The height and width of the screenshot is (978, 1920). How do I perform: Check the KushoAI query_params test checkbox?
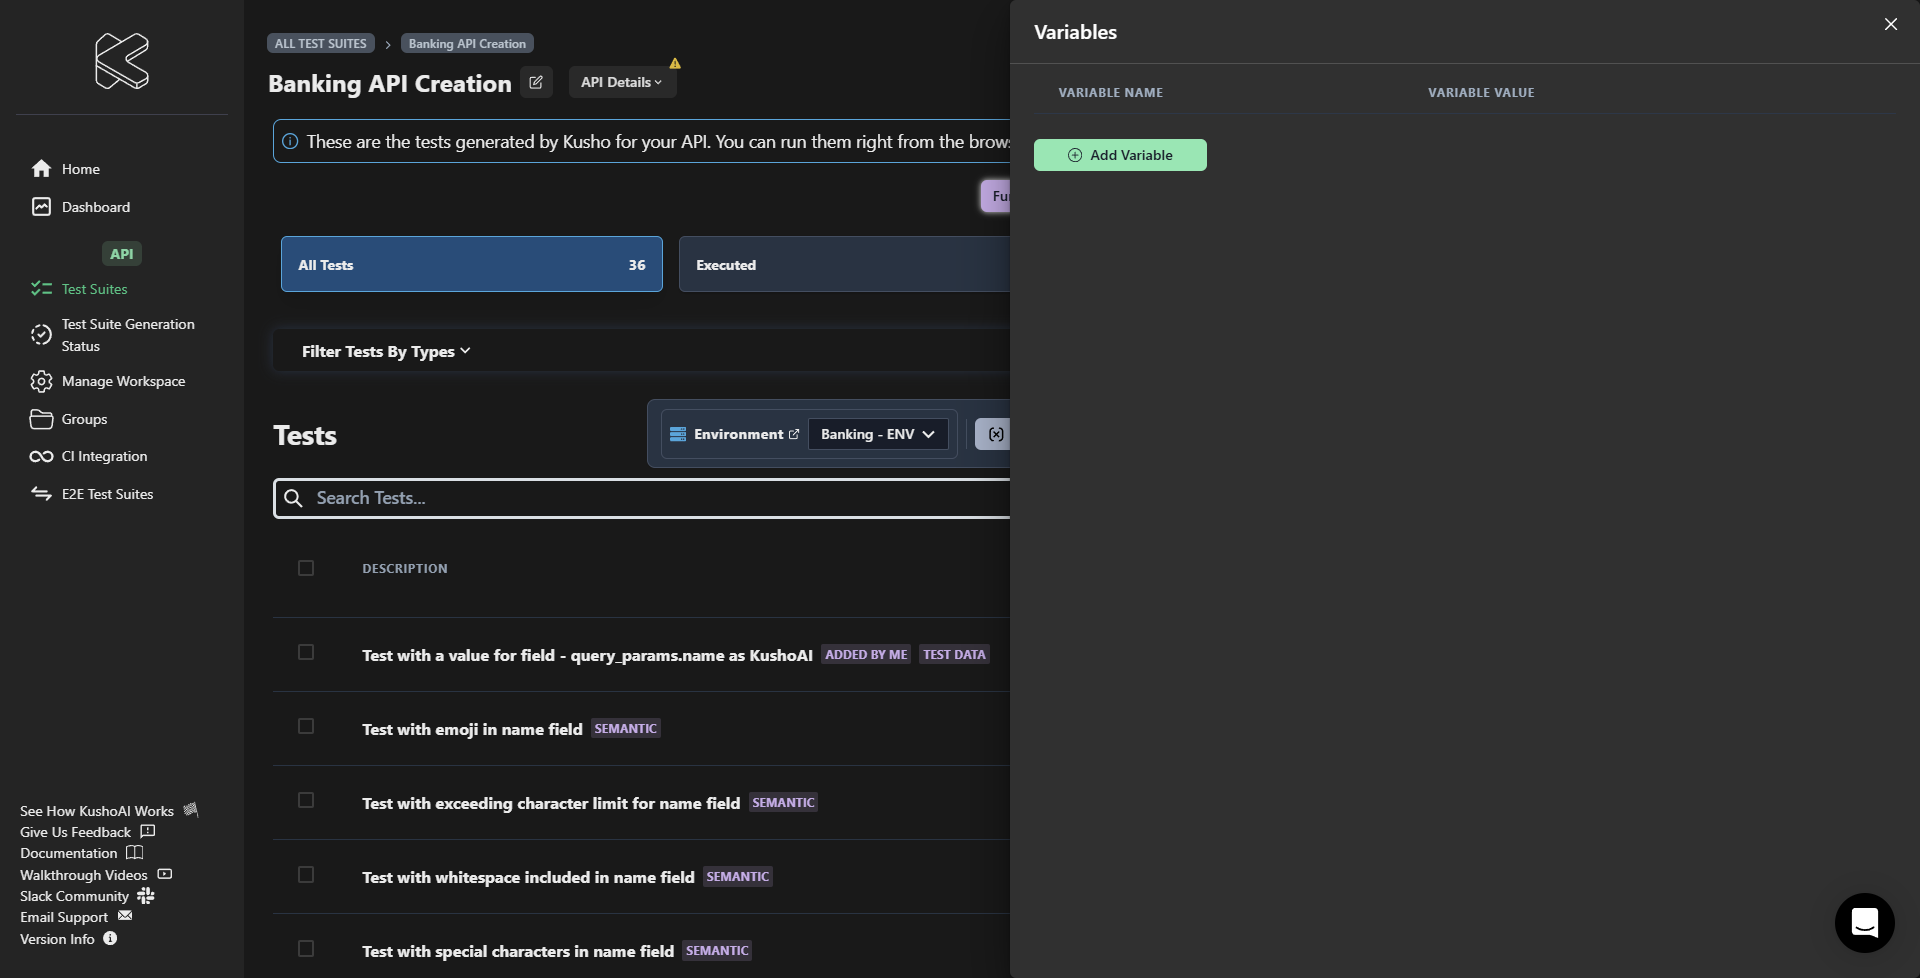(306, 652)
